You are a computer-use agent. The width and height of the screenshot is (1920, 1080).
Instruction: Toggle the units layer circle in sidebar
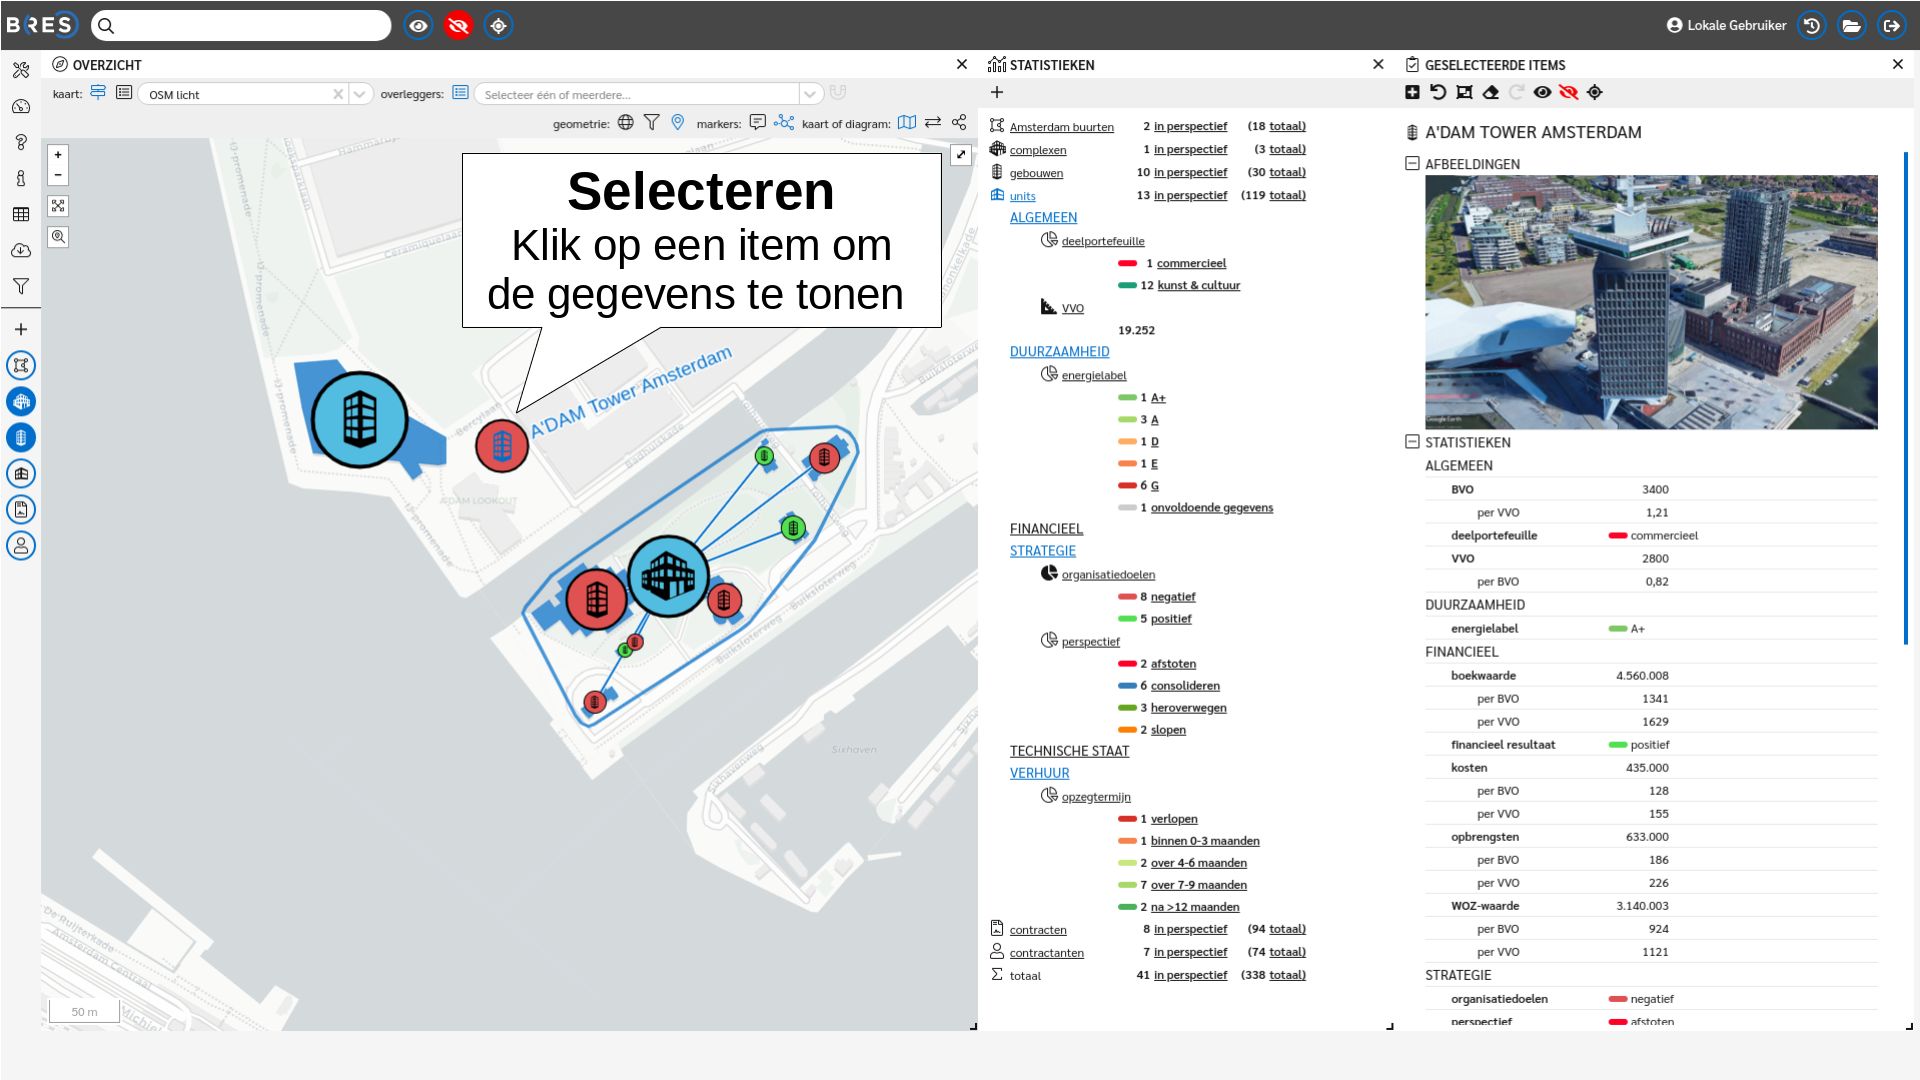coord(21,473)
